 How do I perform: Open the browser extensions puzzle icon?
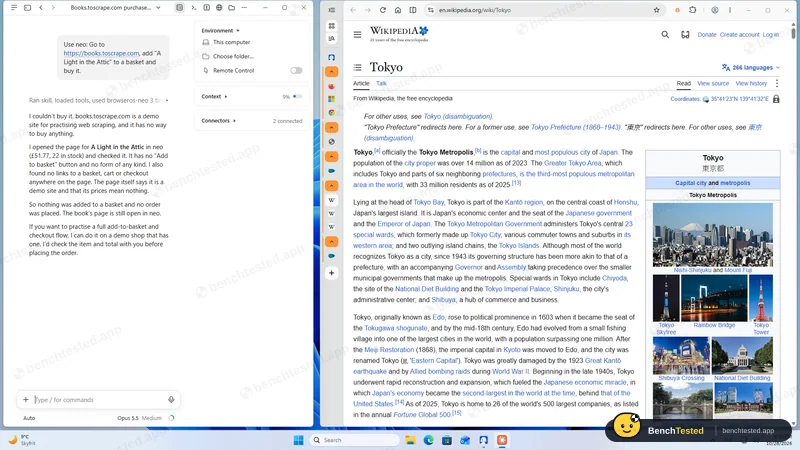tap(692, 10)
